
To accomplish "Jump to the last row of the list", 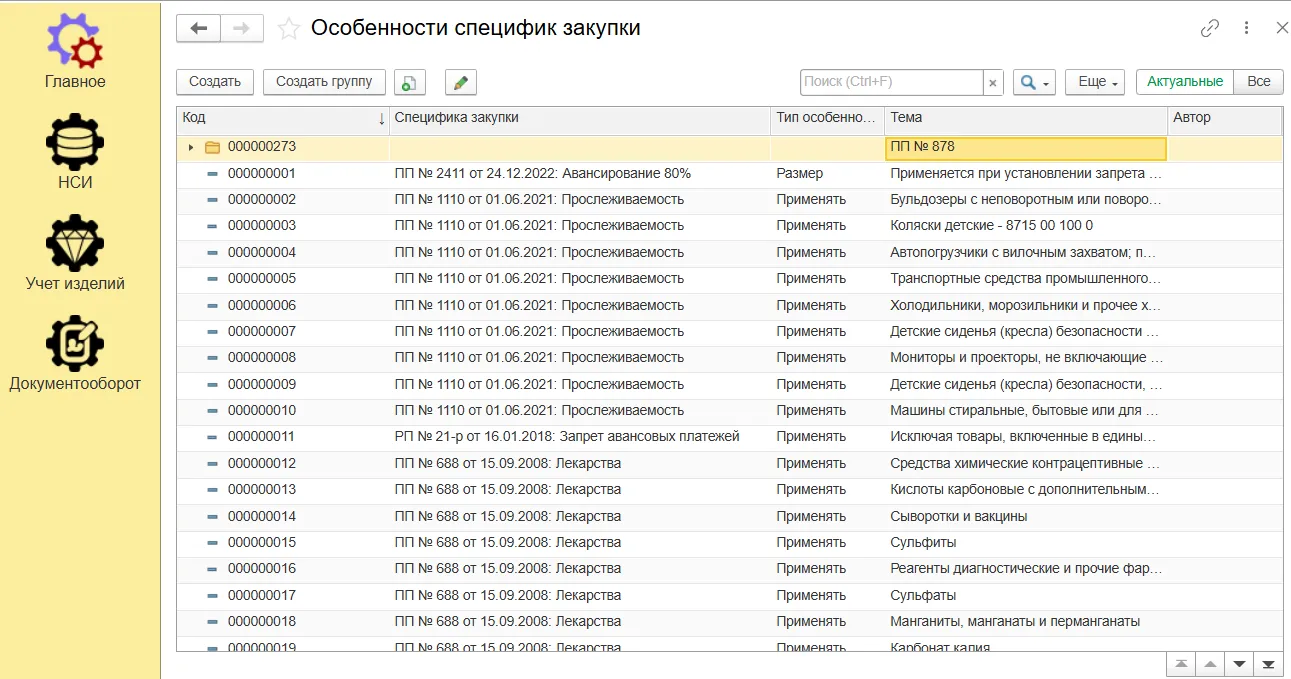I will tap(1269, 664).
